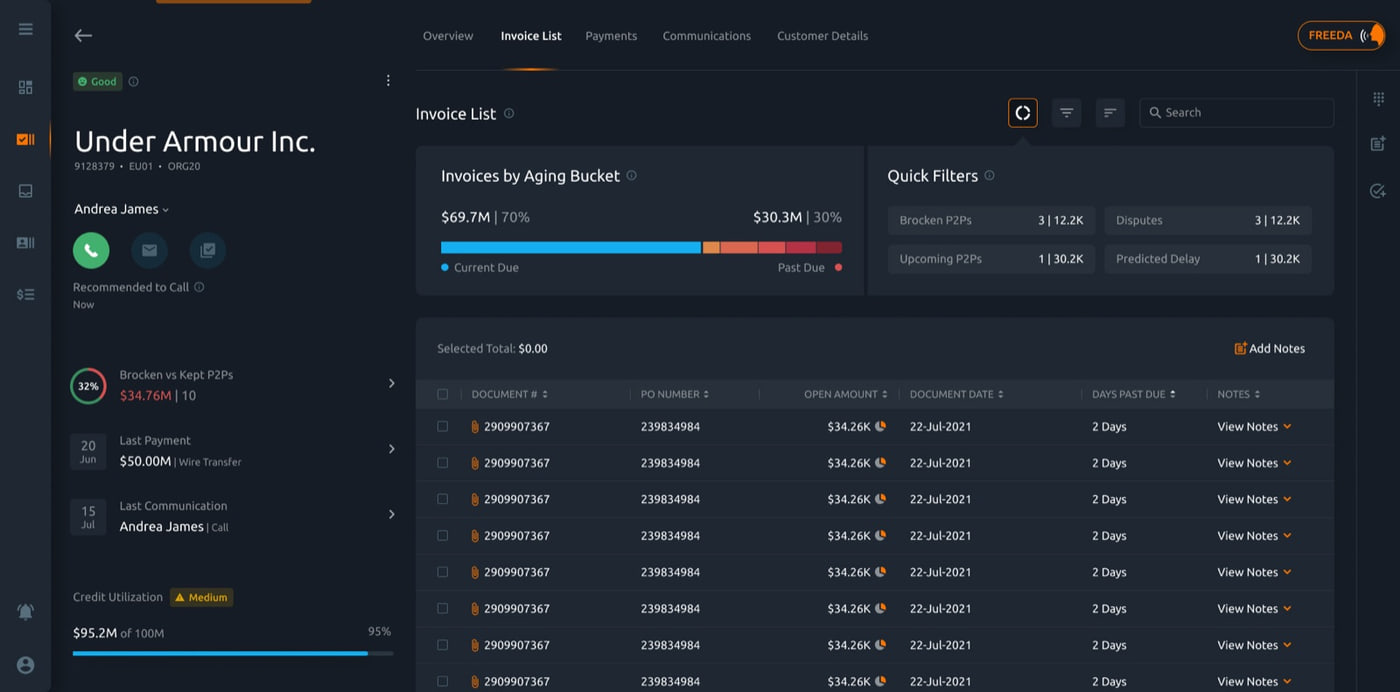Click attachment clip icon in first invoice row
1400x692 pixels.
click(x=475, y=427)
